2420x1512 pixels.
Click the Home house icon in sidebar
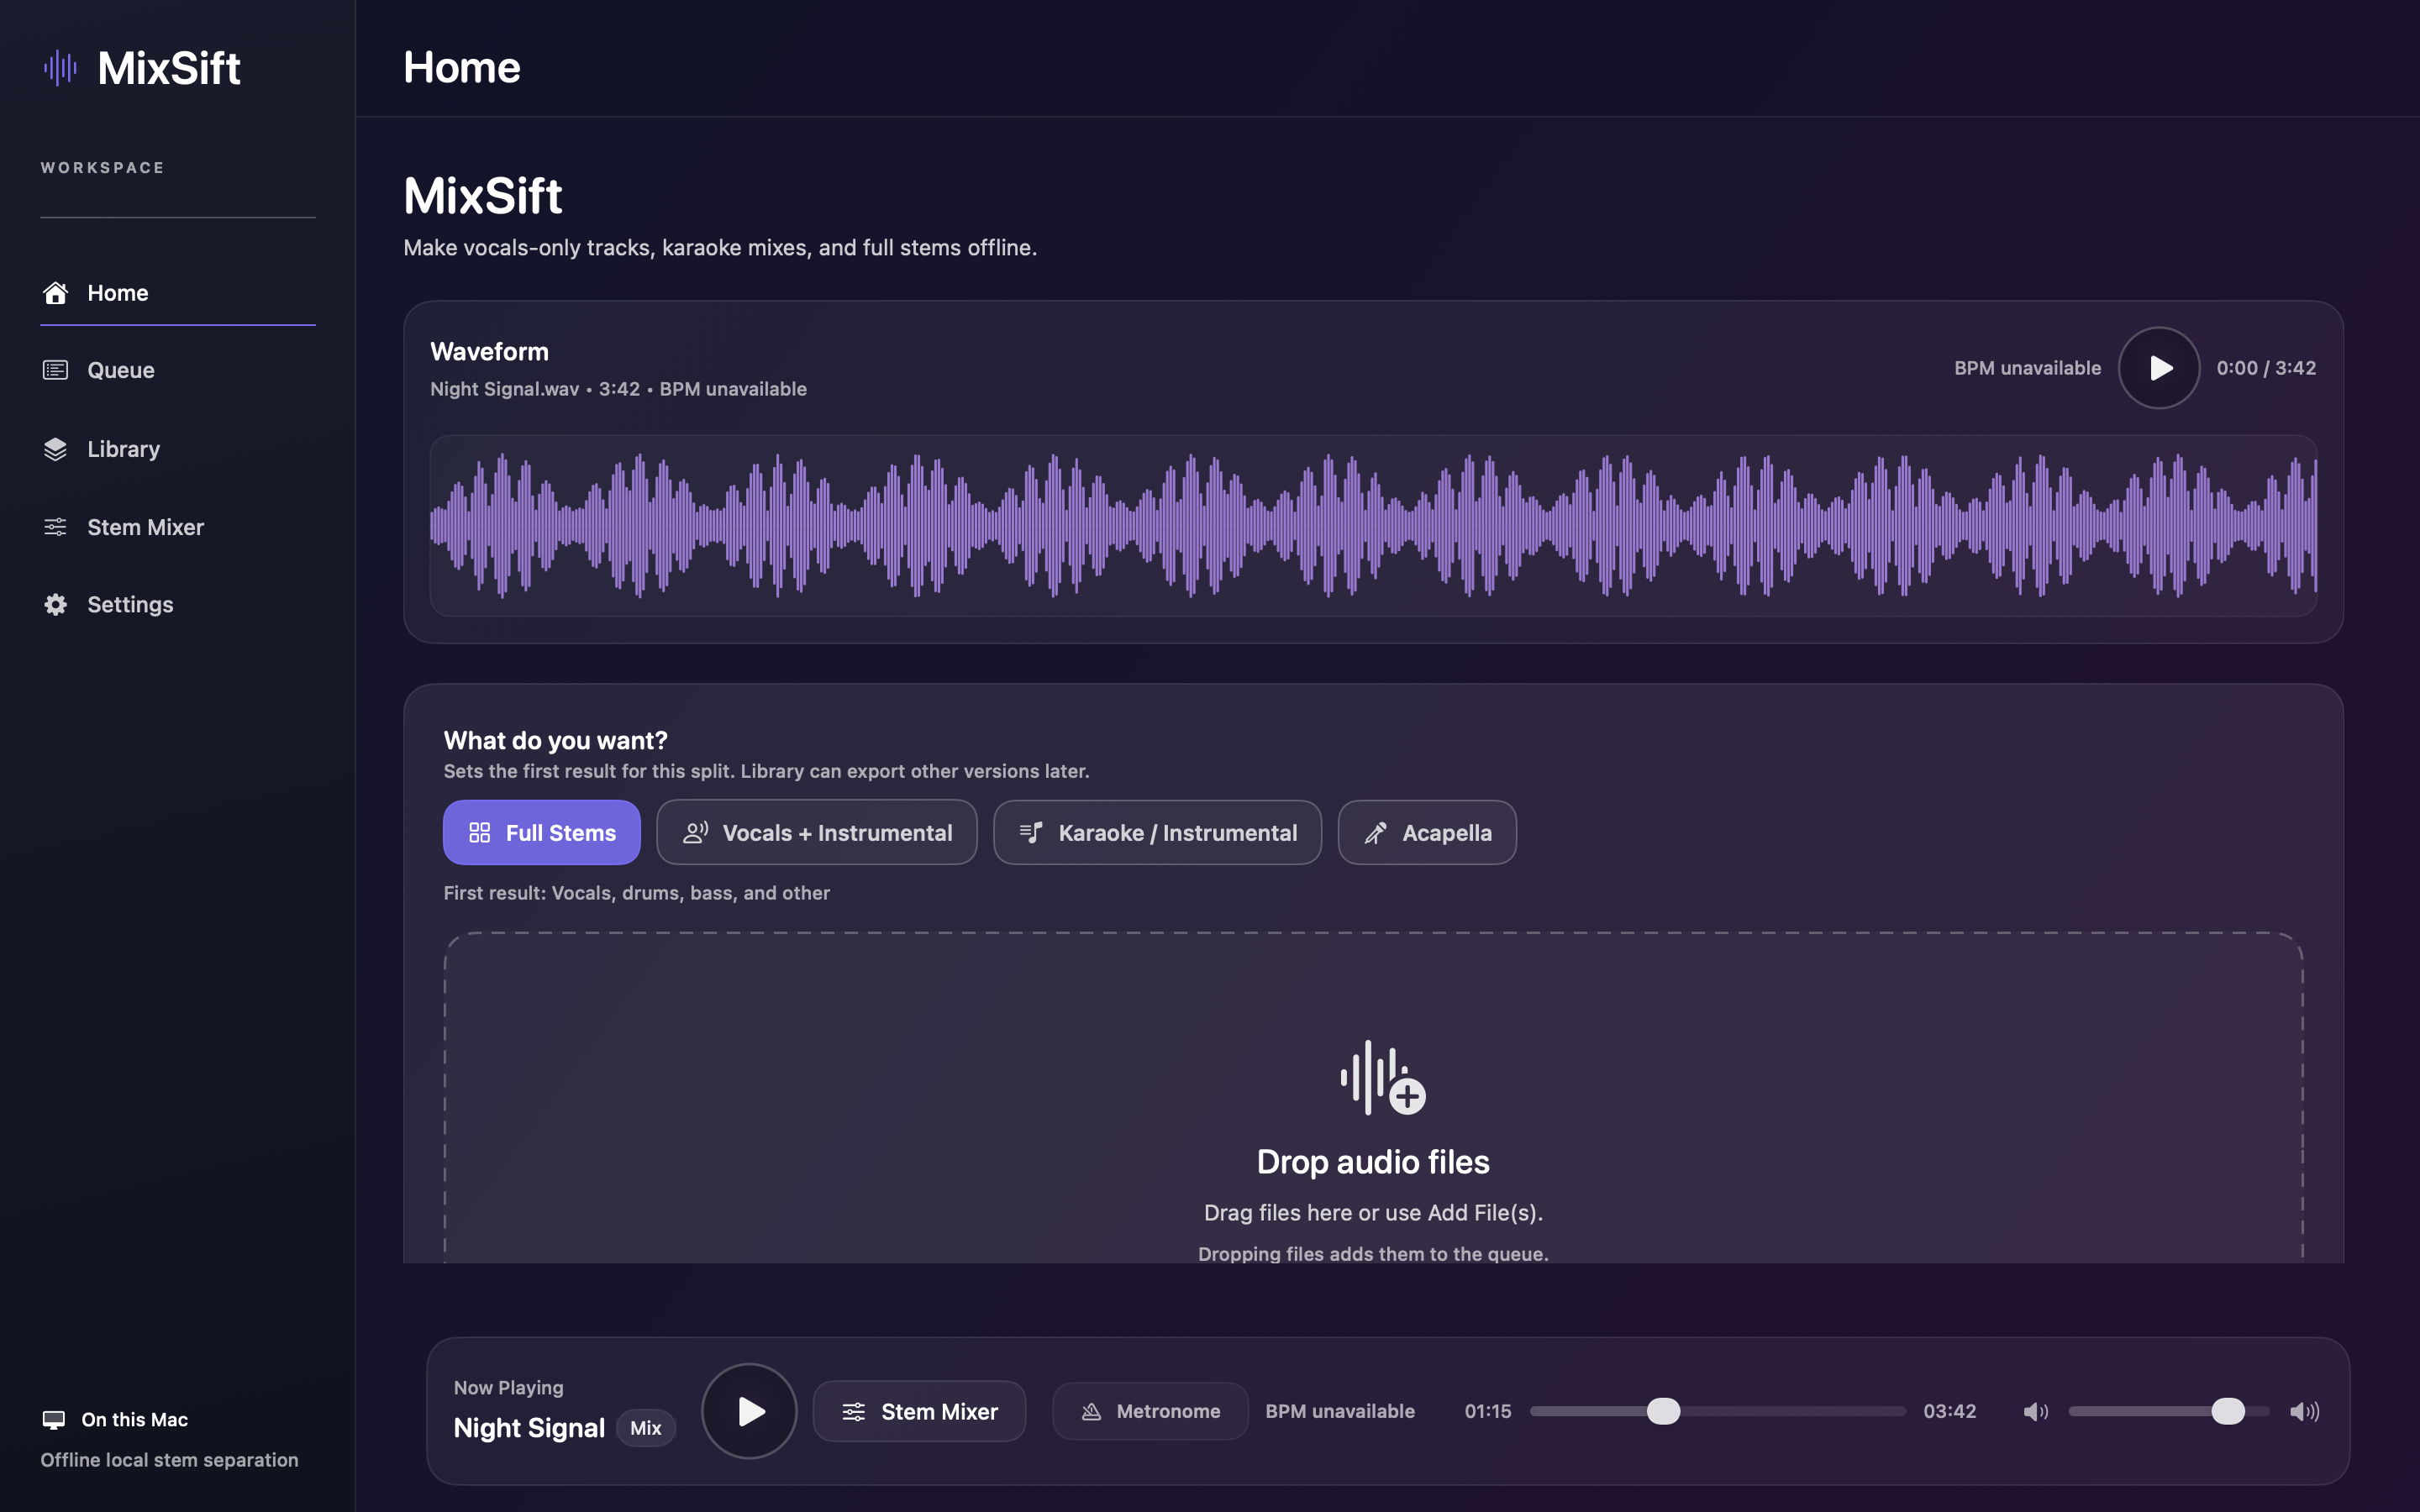coord(55,293)
